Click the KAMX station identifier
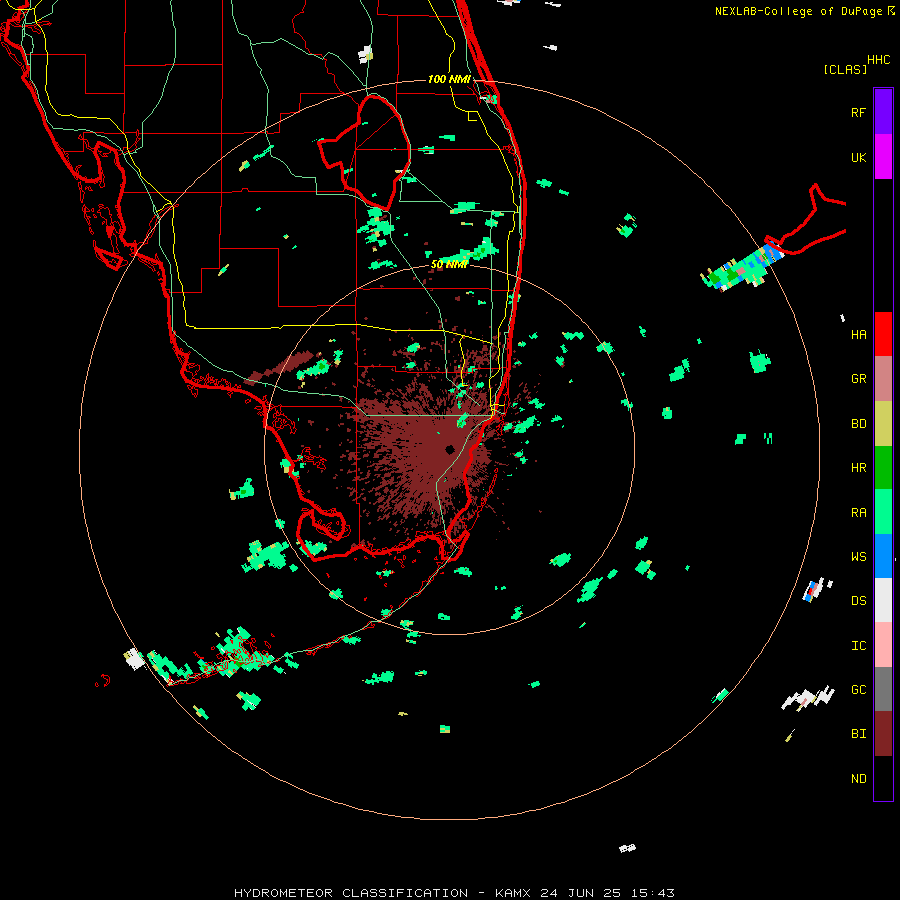The width and height of the screenshot is (900, 900). (x=513, y=893)
